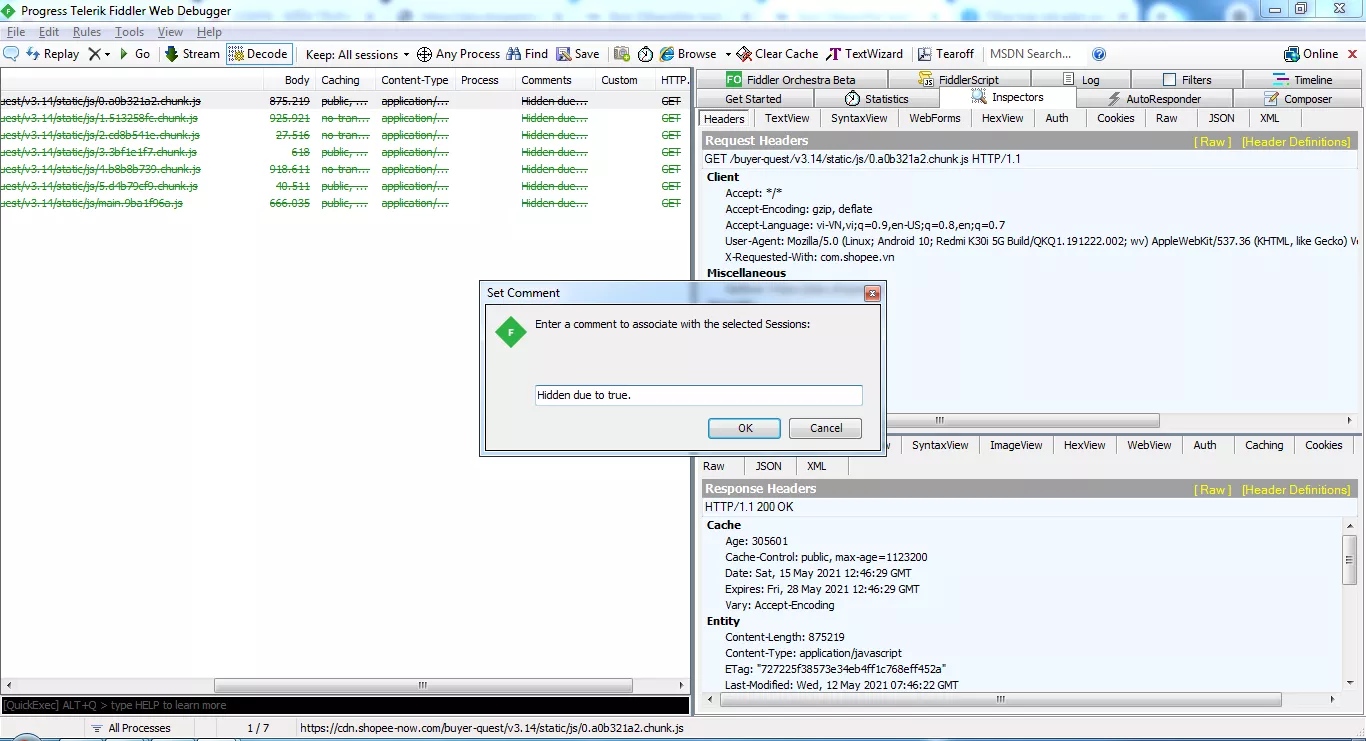Click Clear Cache in toolbar
Screen dimensions: 1366x741
tap(778, 54)
